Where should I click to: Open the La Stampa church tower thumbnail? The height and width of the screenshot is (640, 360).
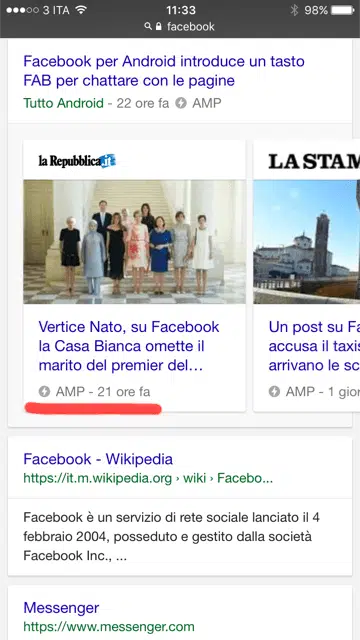307,242
